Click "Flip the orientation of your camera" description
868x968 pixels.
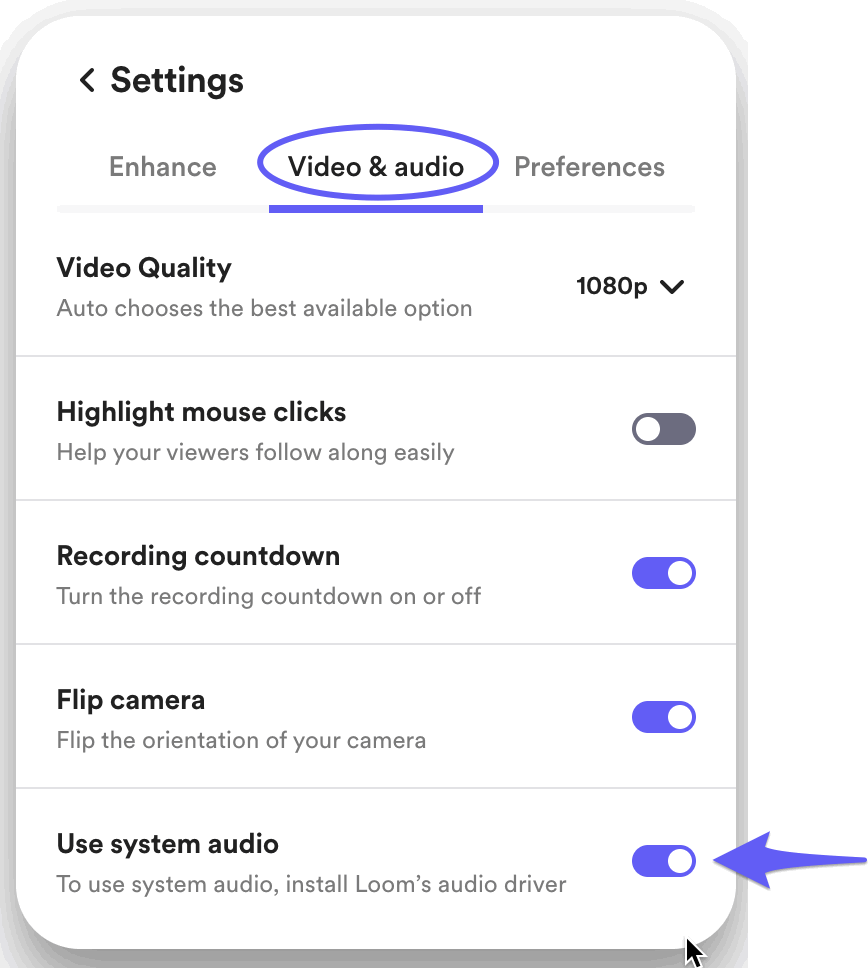point(241,741)
